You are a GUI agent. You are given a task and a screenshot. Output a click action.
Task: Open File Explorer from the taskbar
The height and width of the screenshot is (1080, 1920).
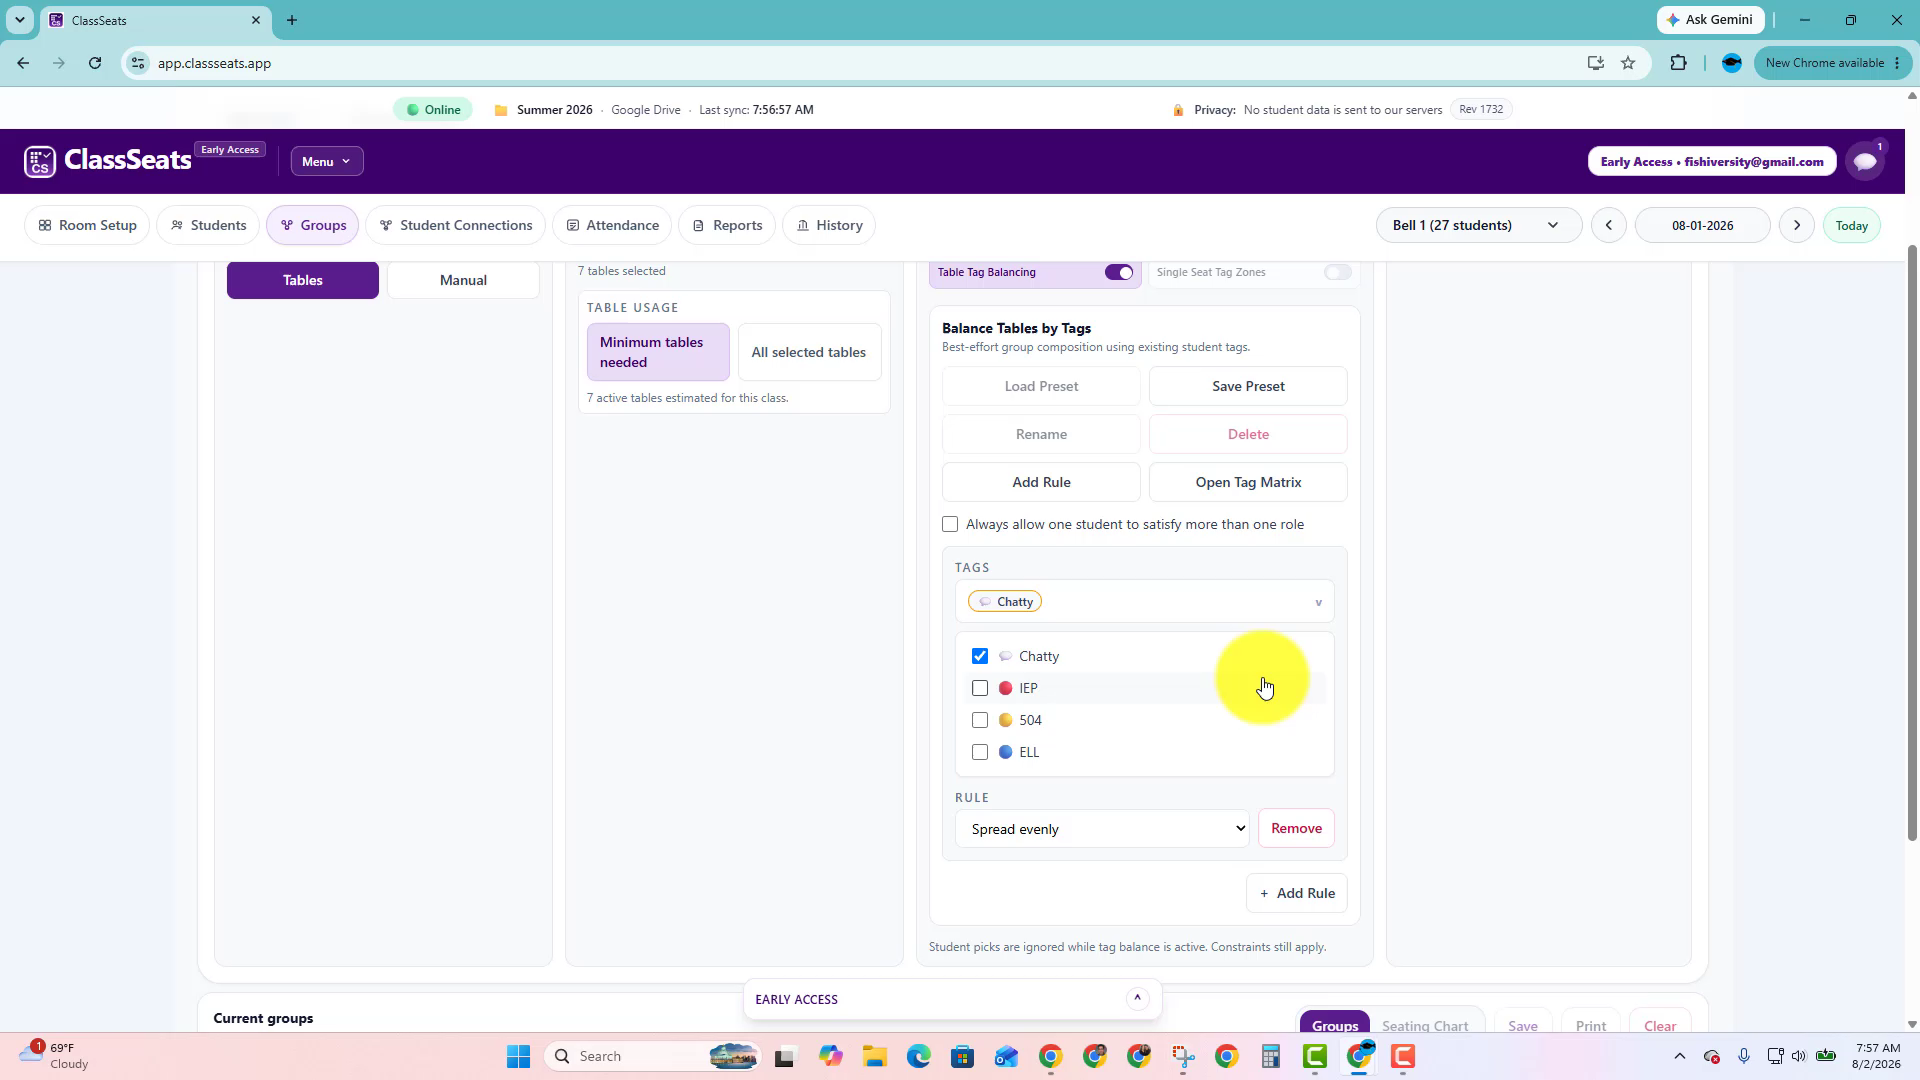pos(875,1056)
